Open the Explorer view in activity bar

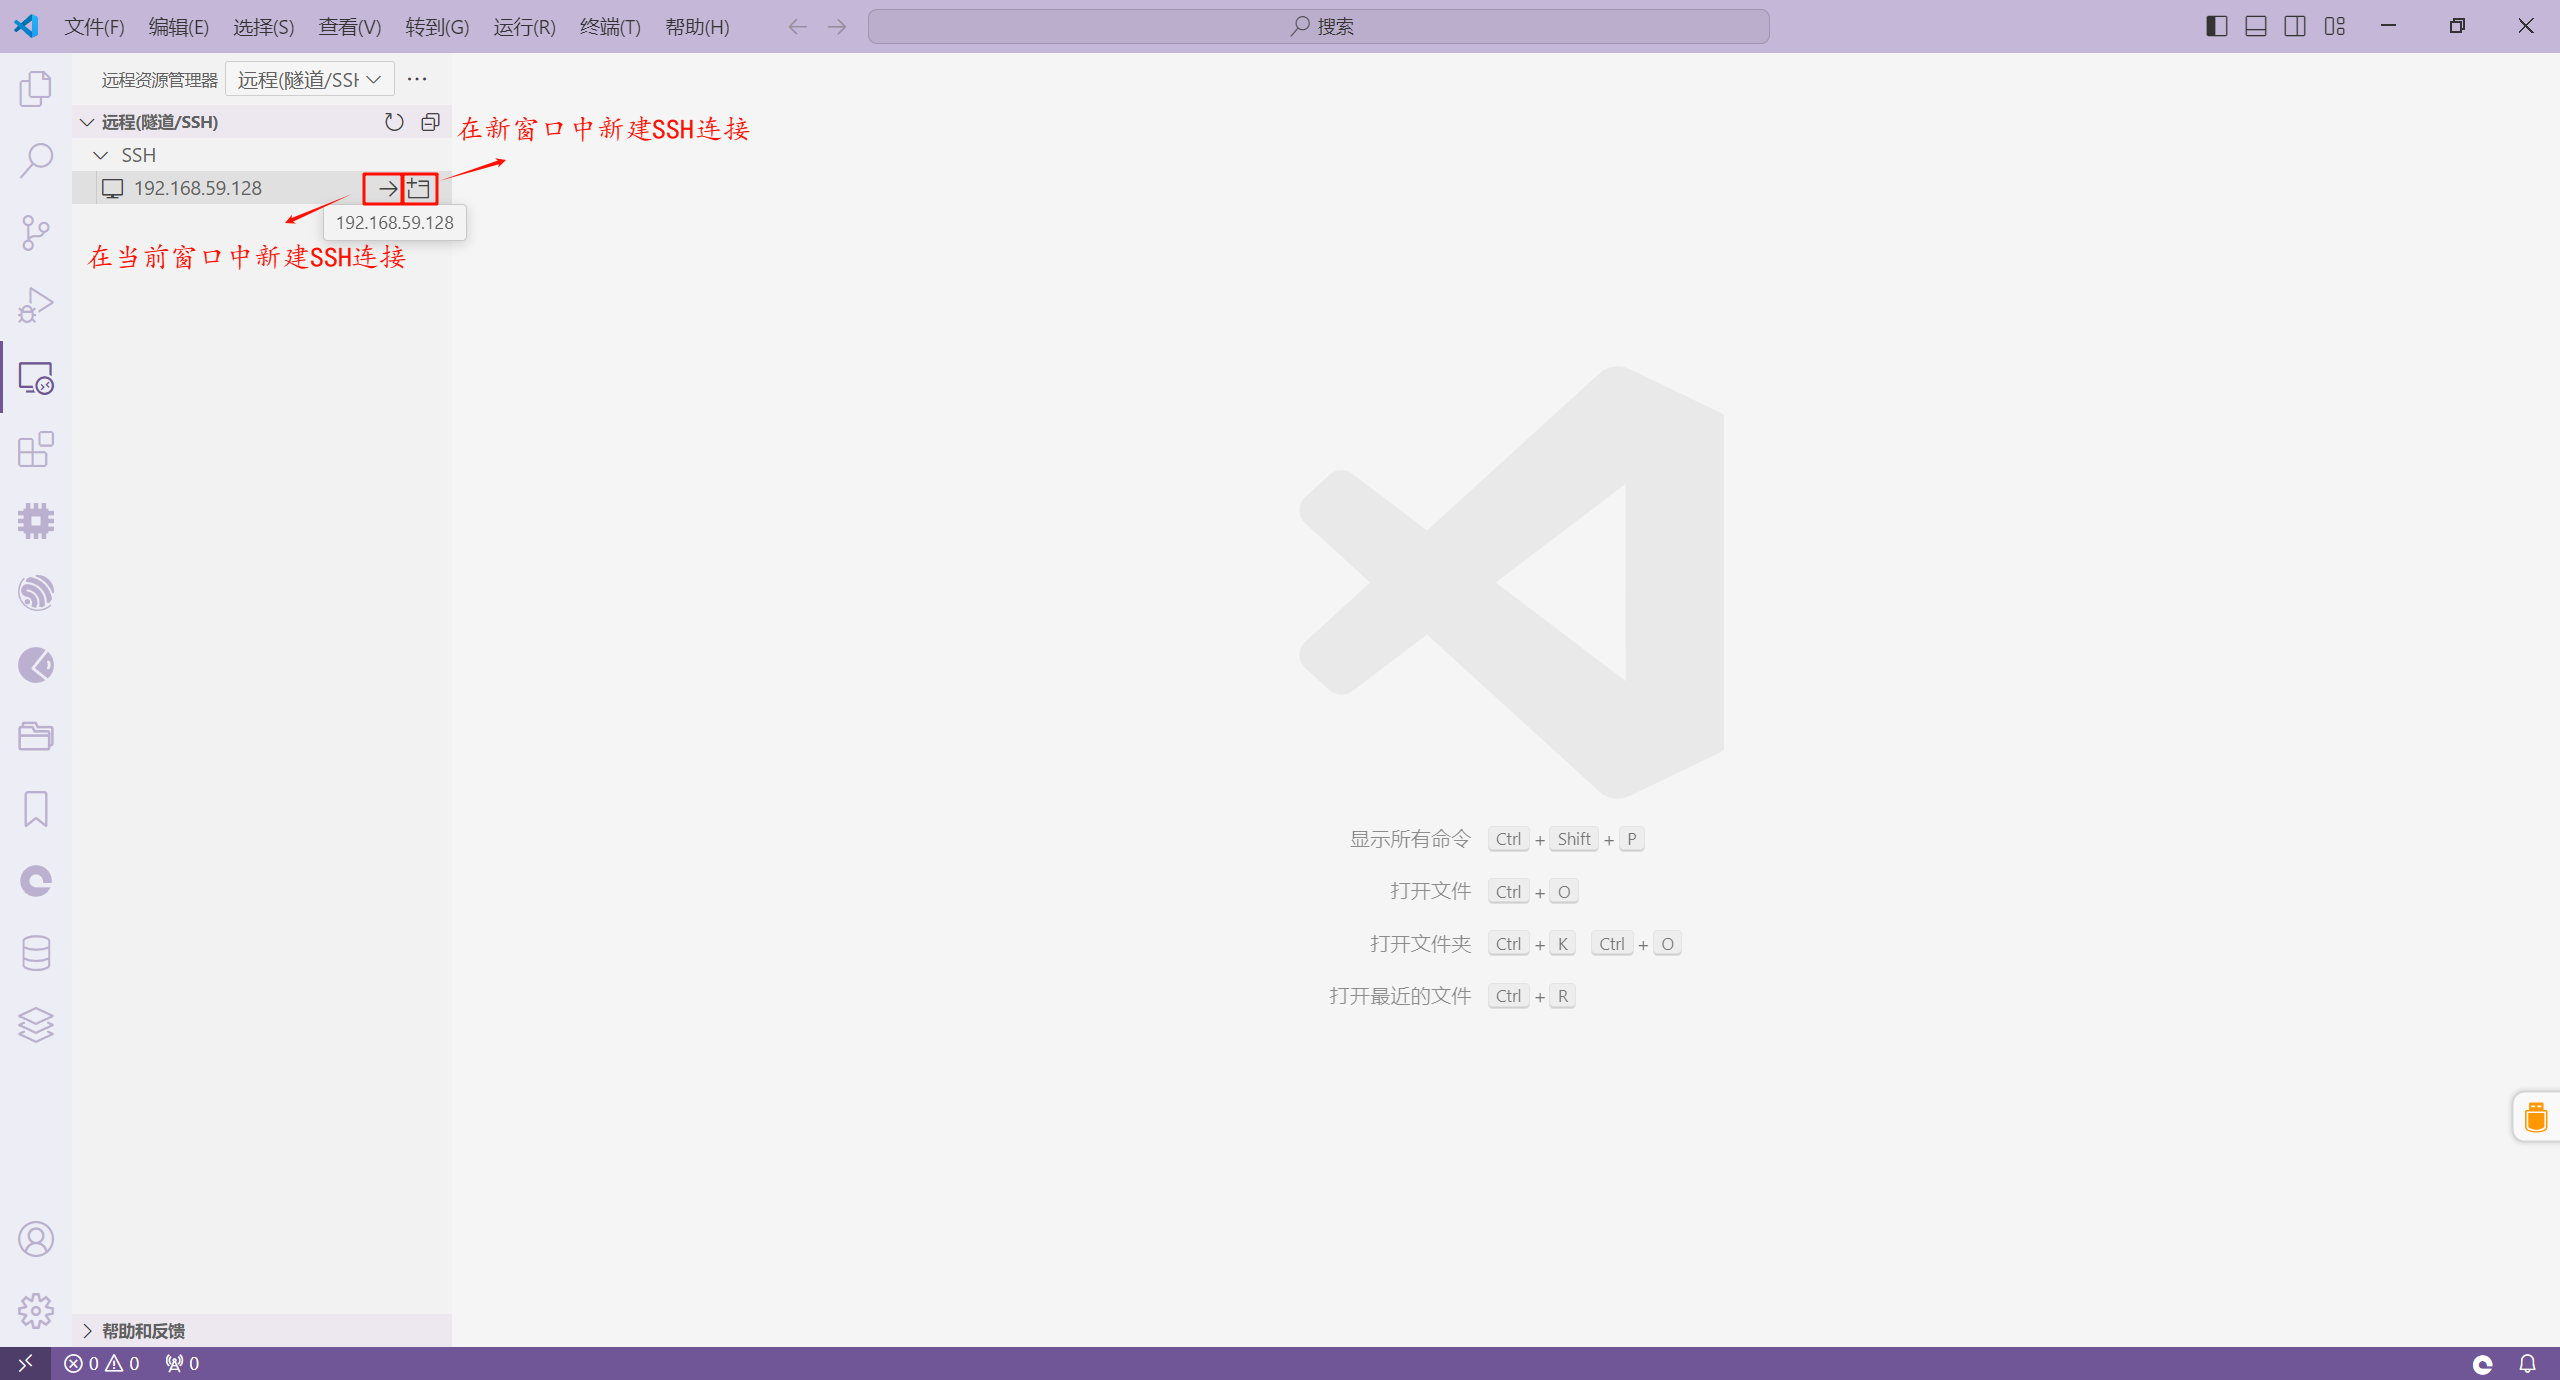[x=36, y=89]
